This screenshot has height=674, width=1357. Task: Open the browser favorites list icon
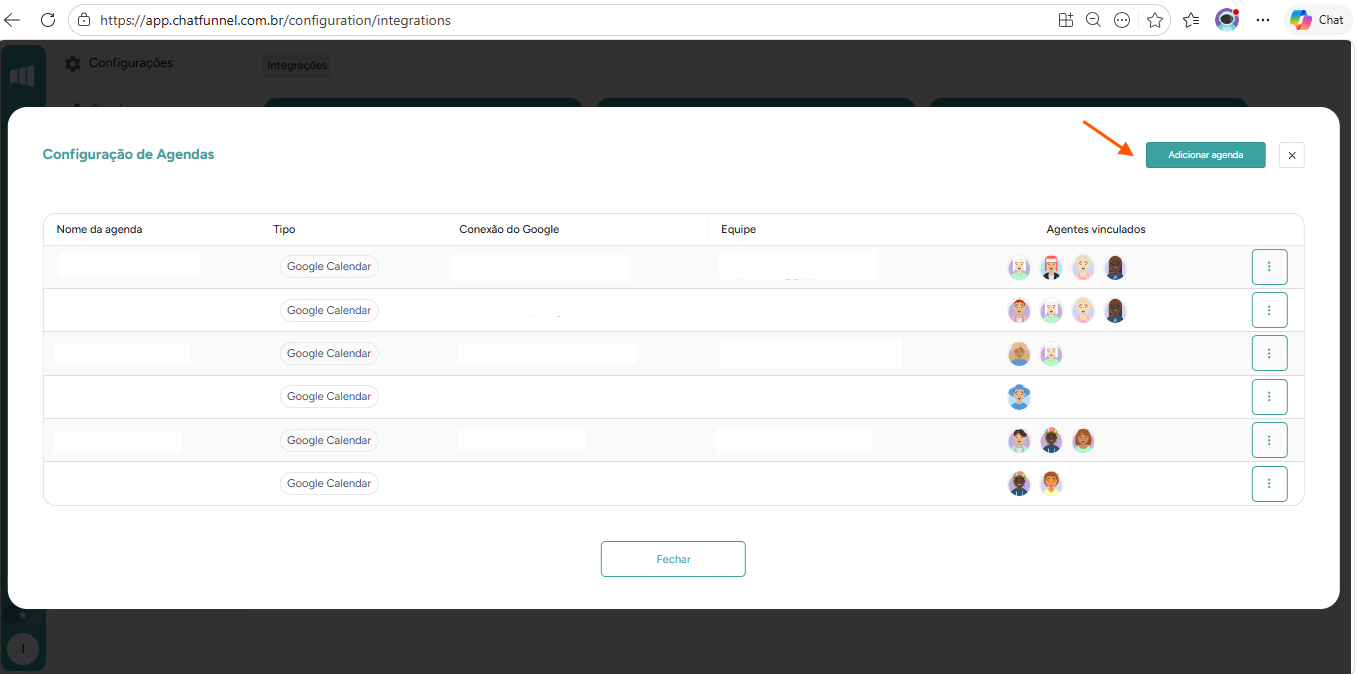(x=1191, y=20)
